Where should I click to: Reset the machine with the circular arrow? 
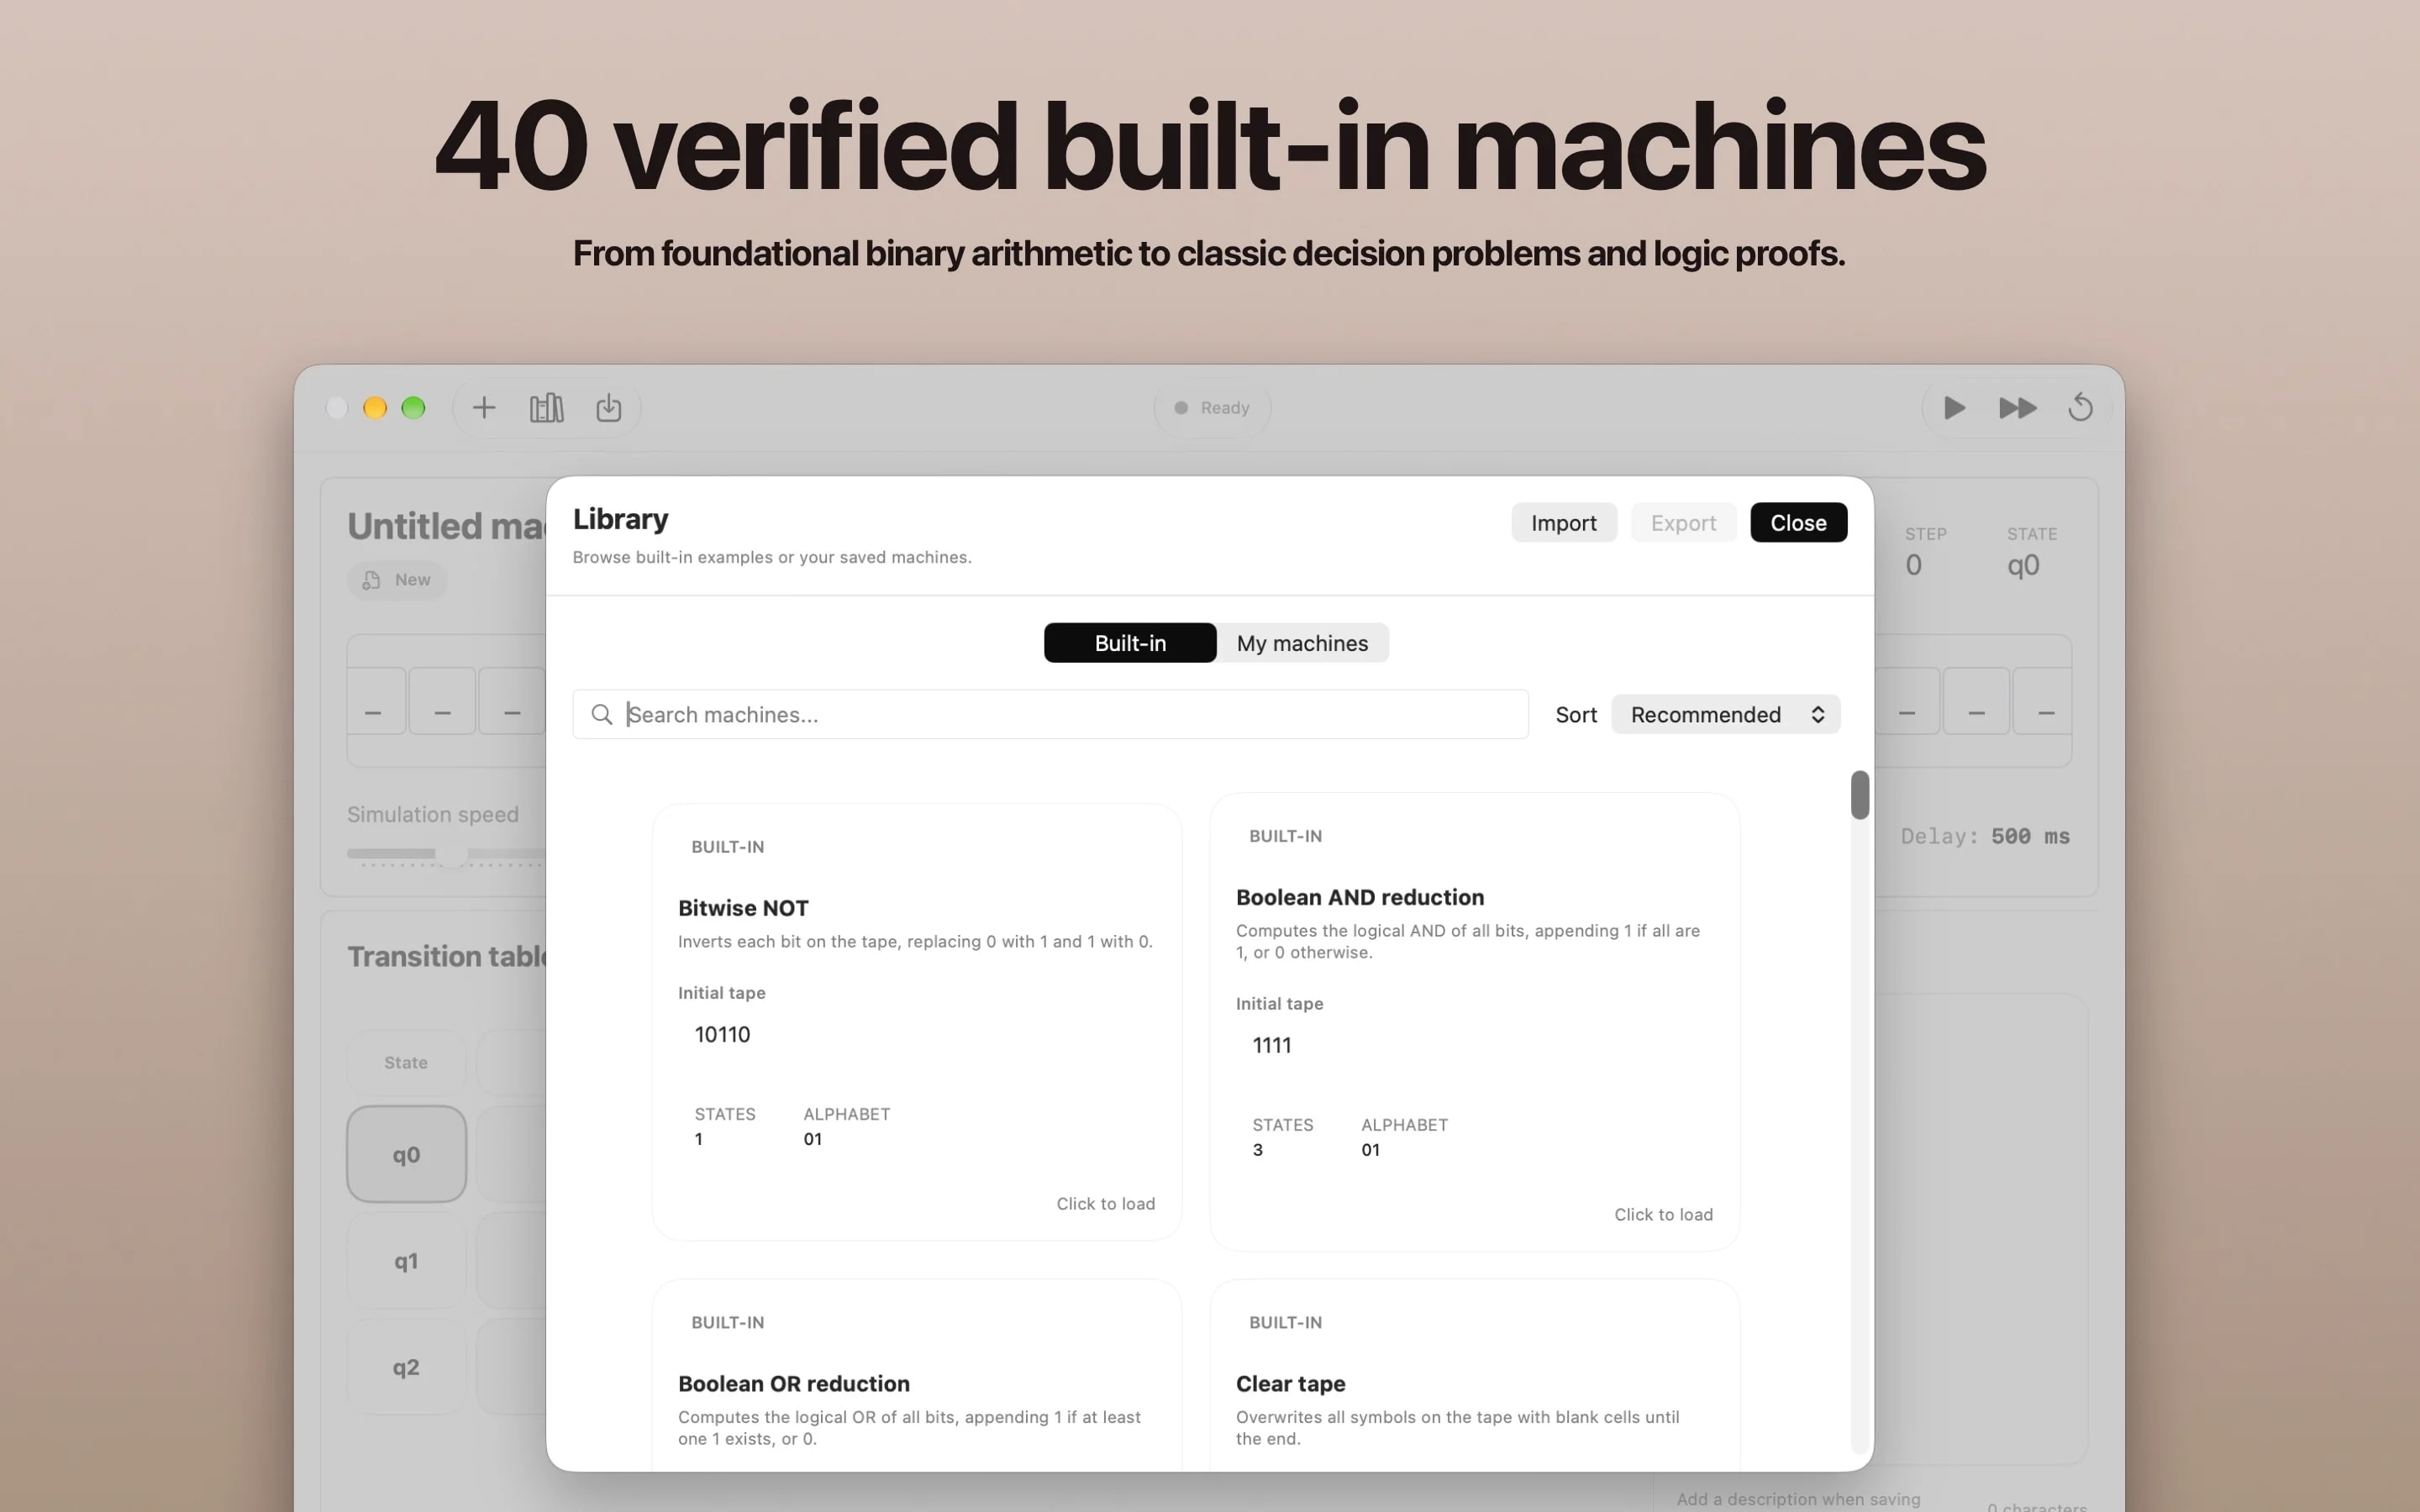point(2080,408)
